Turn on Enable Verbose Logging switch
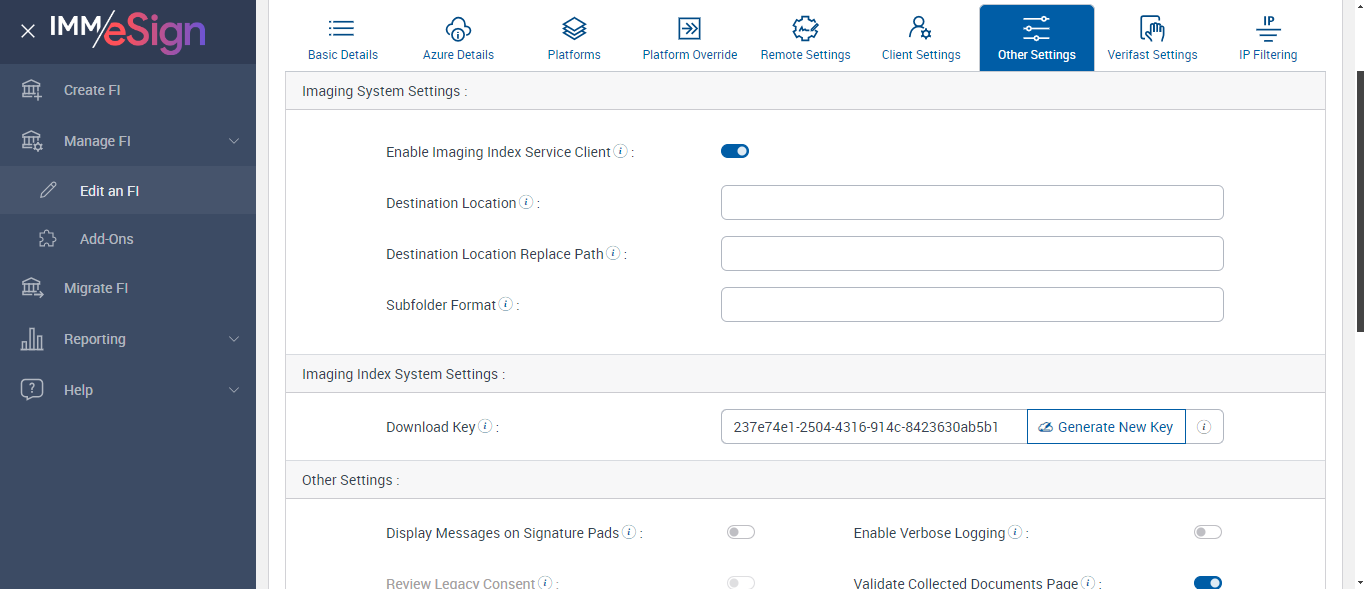This screenshot has width=1366, height=589. [x=1207, y=533]
